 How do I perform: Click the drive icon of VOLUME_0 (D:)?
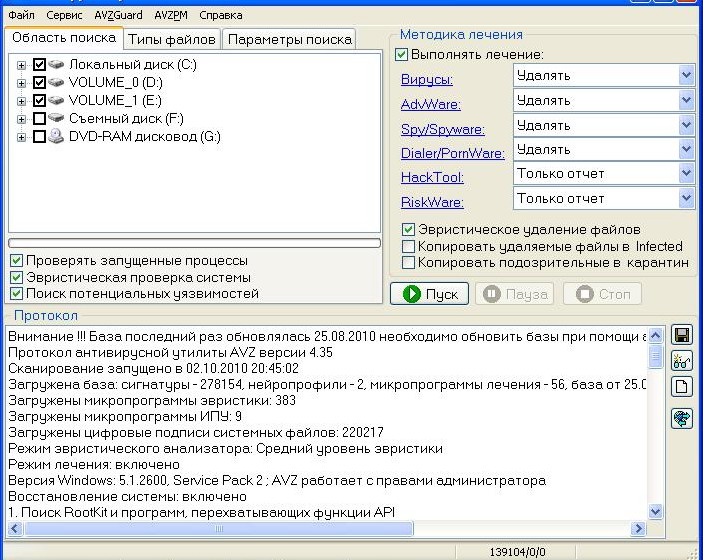56,82
